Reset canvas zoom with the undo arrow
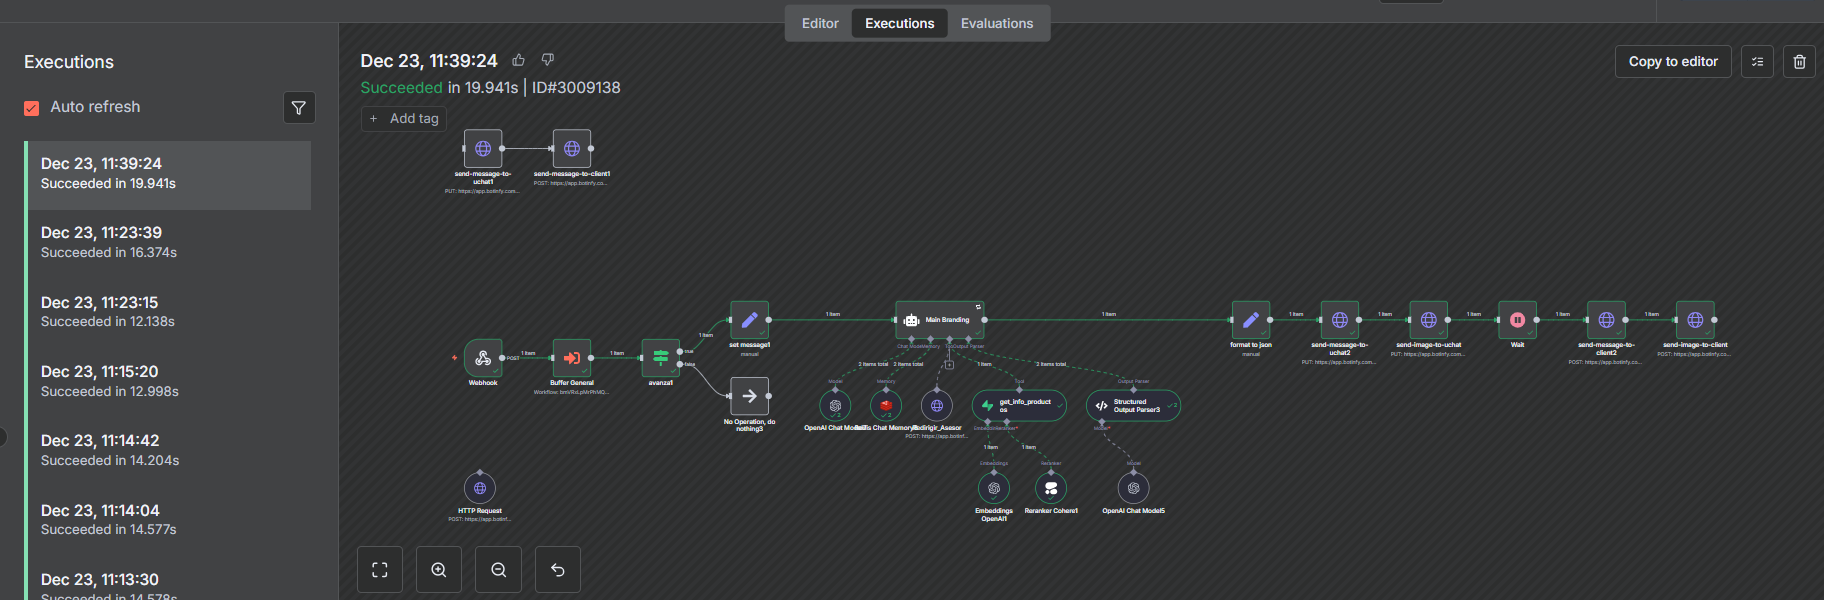This screenshot has height=600, width=1824. (558, 570)
